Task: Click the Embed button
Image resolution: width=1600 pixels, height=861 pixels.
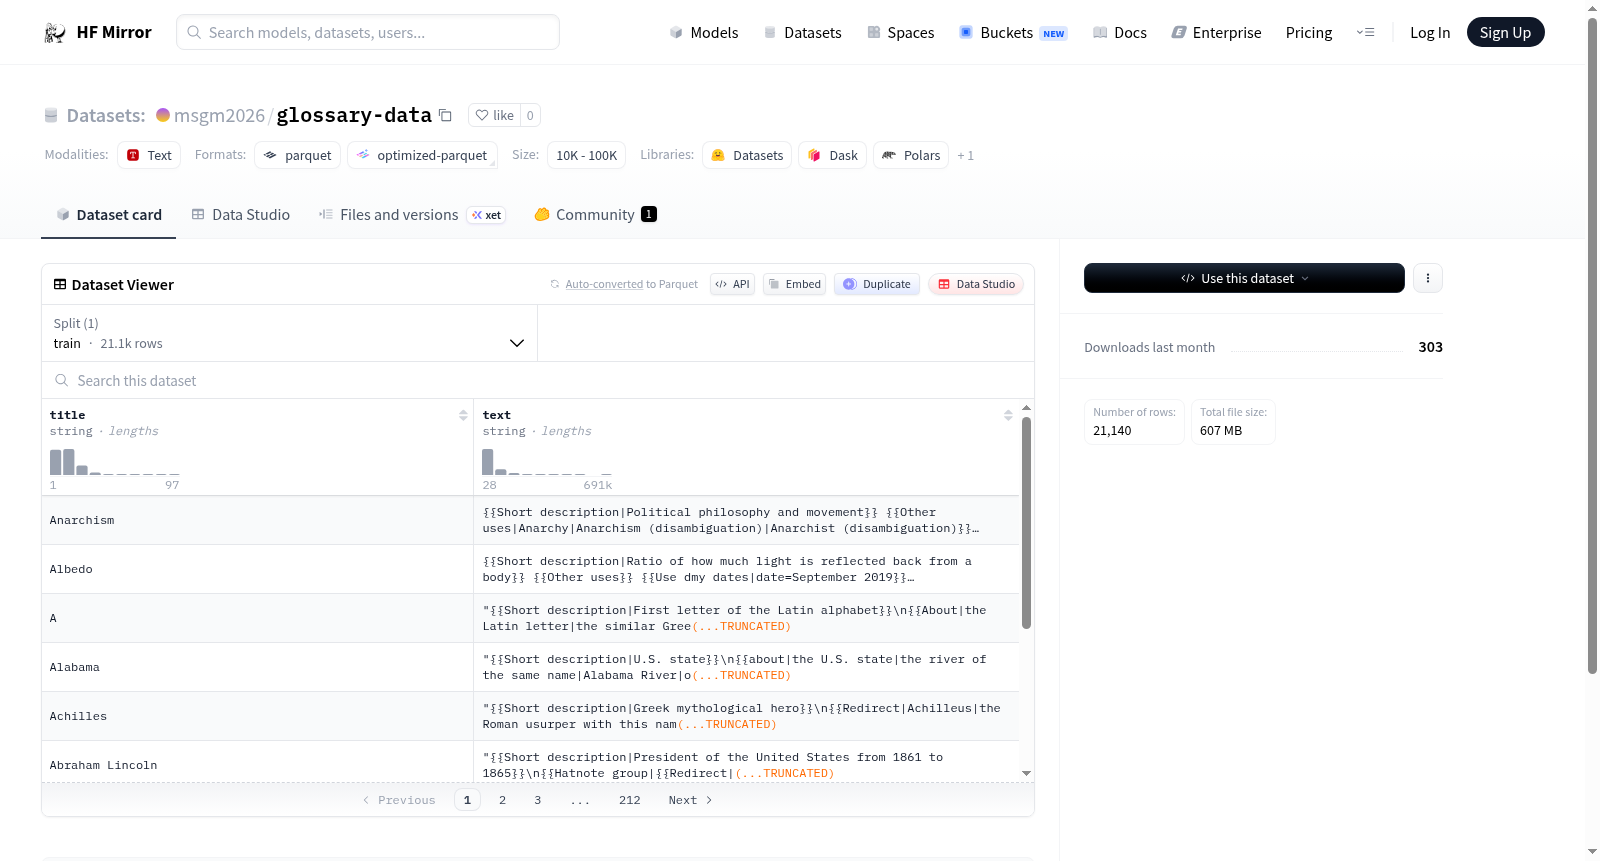Action: (794, 284)
